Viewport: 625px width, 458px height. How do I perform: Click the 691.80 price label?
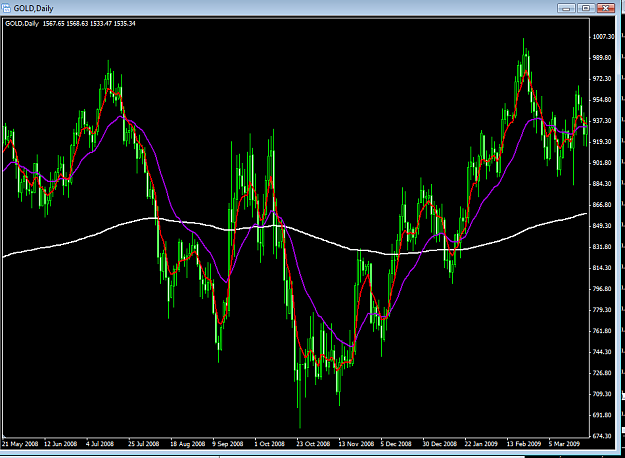pos(602,415)
